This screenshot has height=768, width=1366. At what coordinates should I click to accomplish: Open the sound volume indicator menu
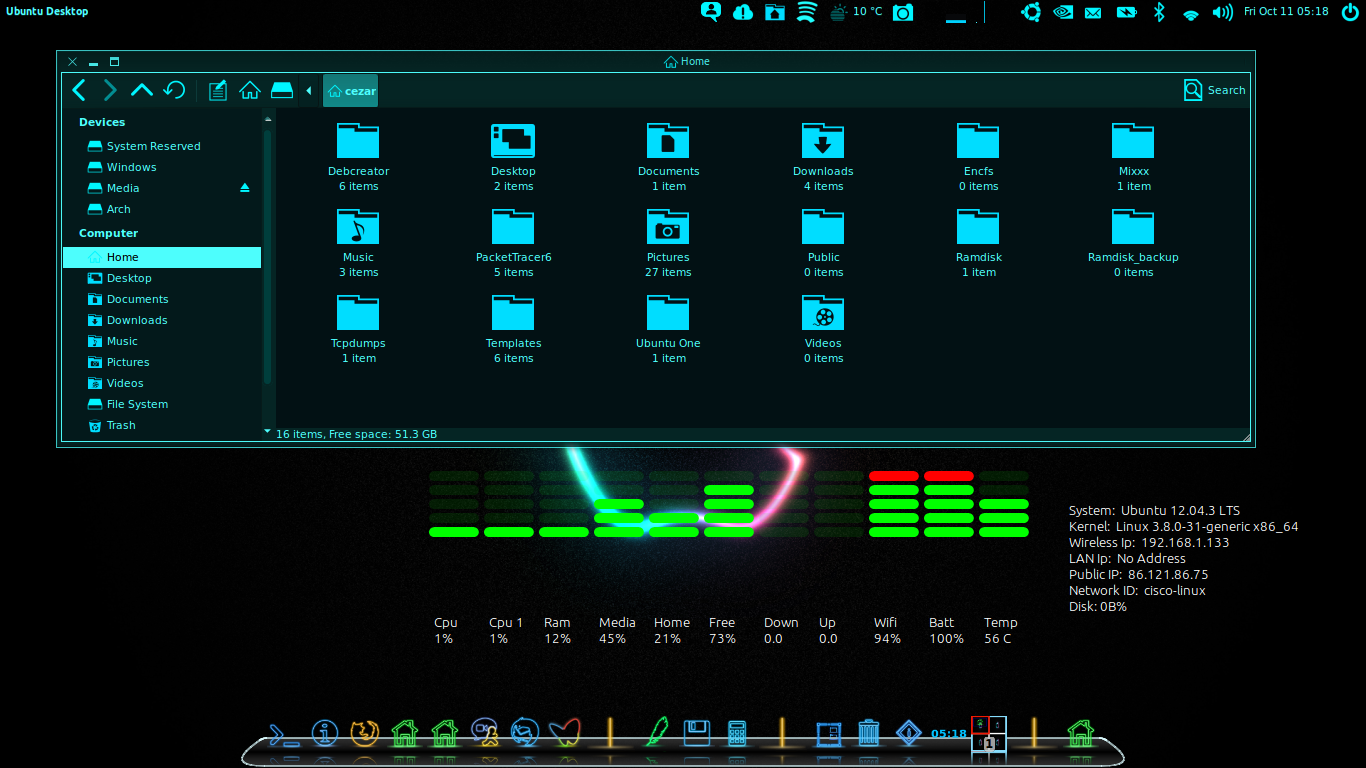coord(1222,12)
